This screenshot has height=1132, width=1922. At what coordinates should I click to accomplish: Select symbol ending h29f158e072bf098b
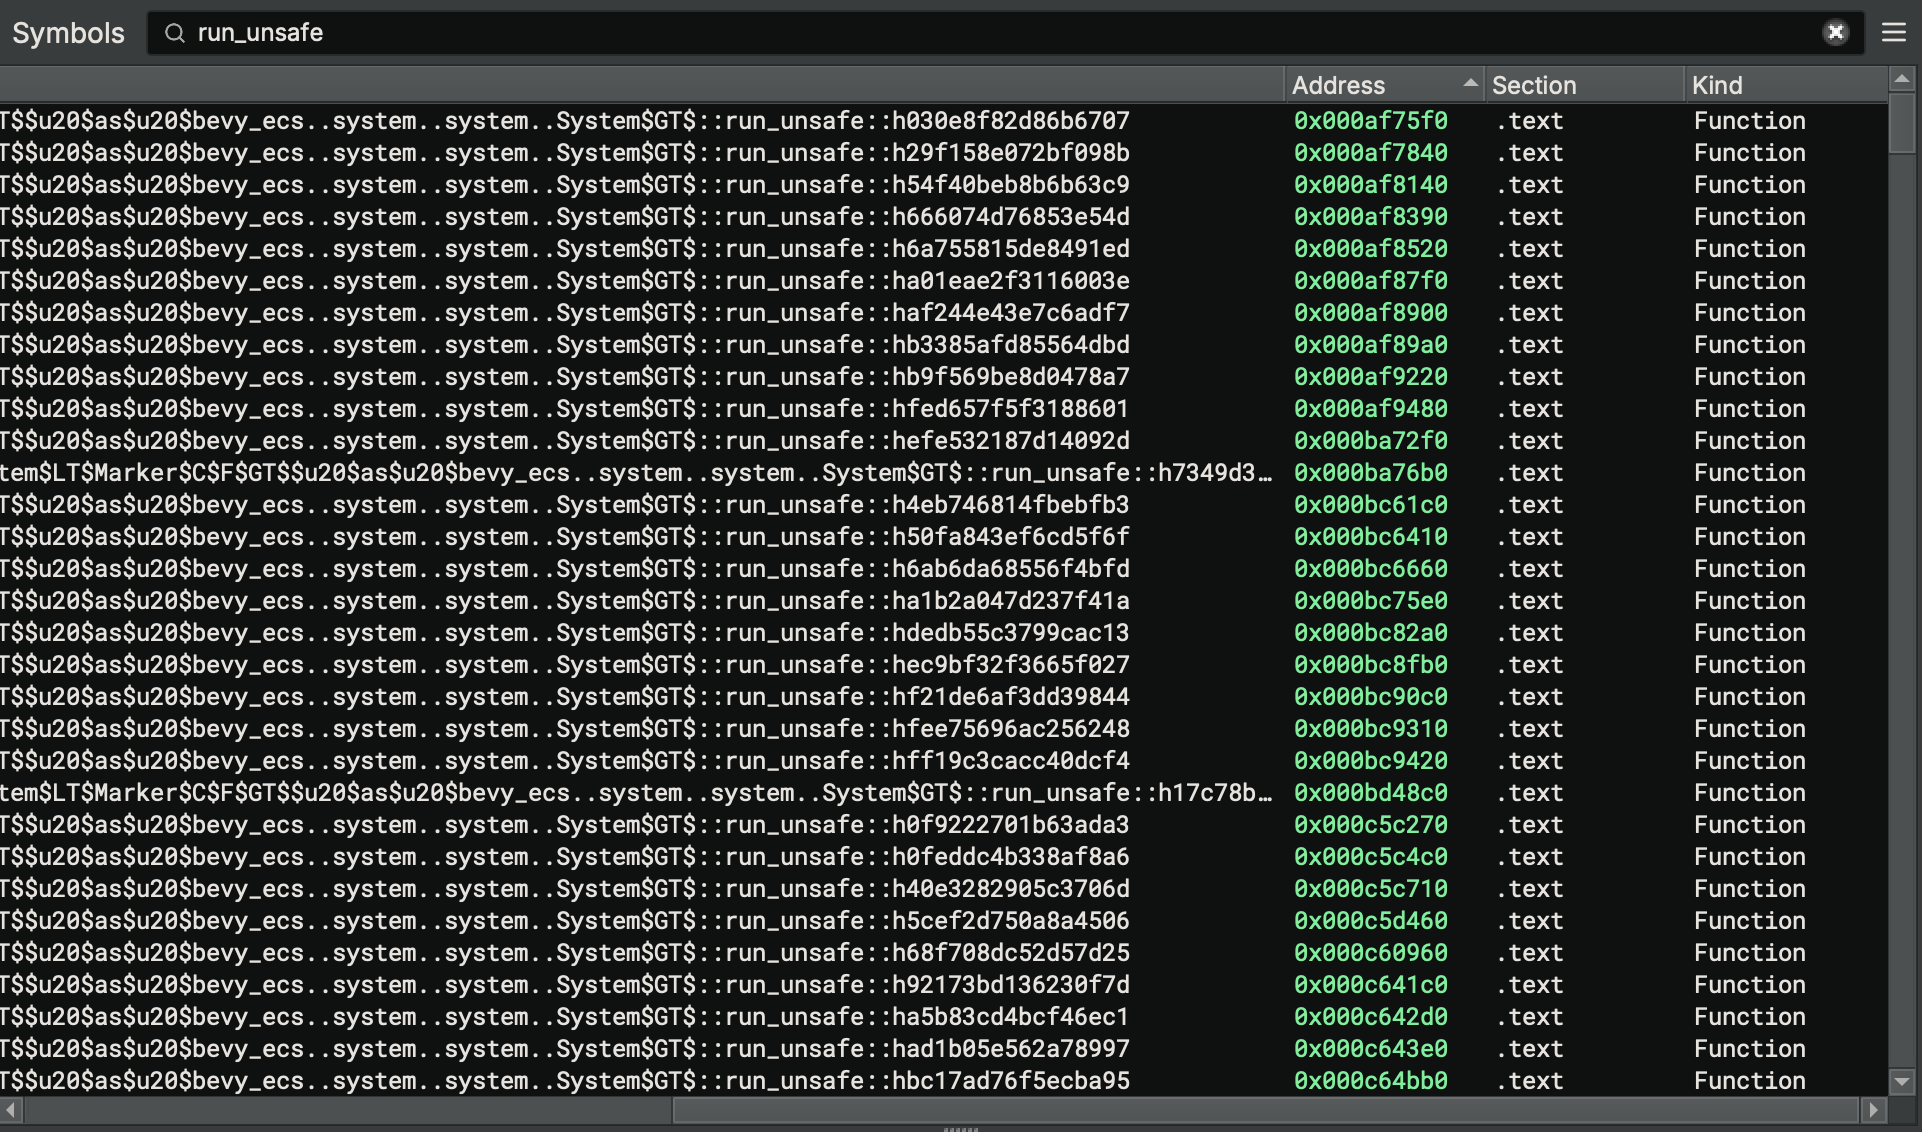tap(565, 153)
